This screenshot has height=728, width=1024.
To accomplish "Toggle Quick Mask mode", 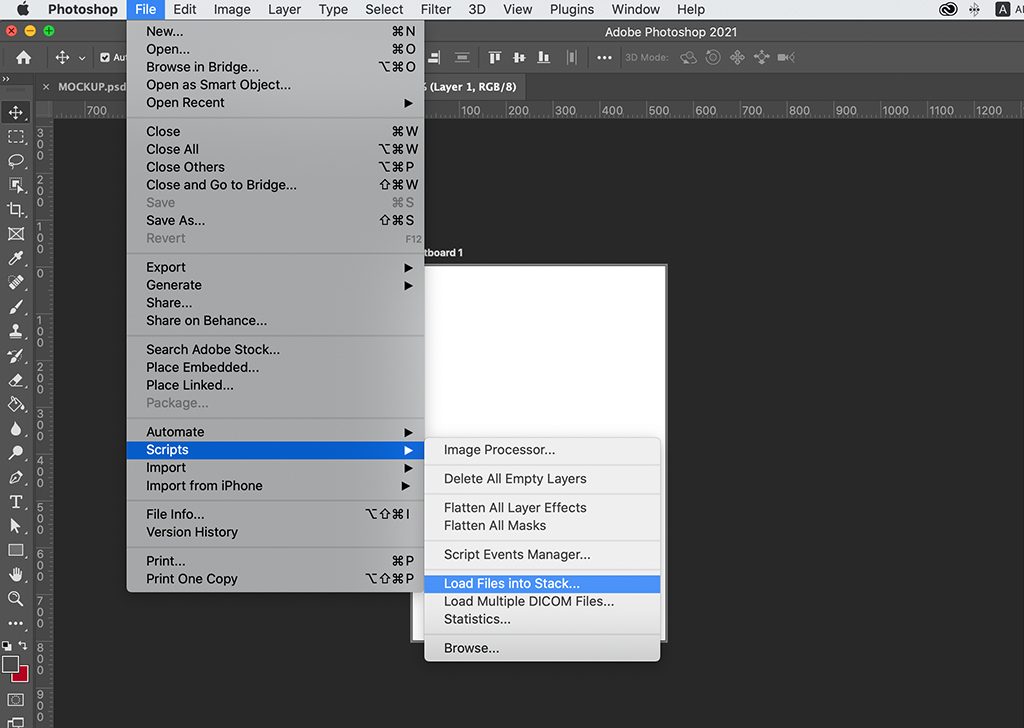I will [16, 699].
